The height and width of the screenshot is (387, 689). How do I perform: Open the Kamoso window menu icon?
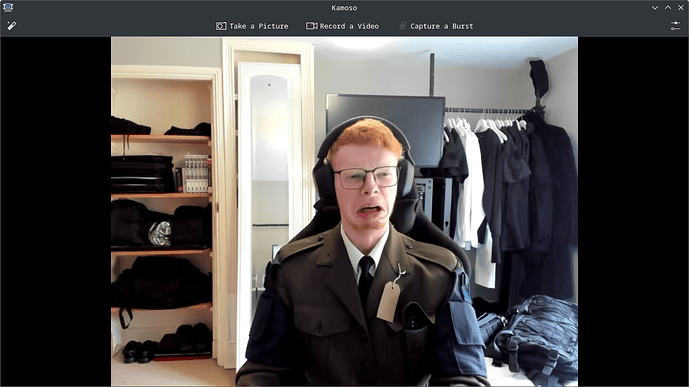tap(8, 7)
